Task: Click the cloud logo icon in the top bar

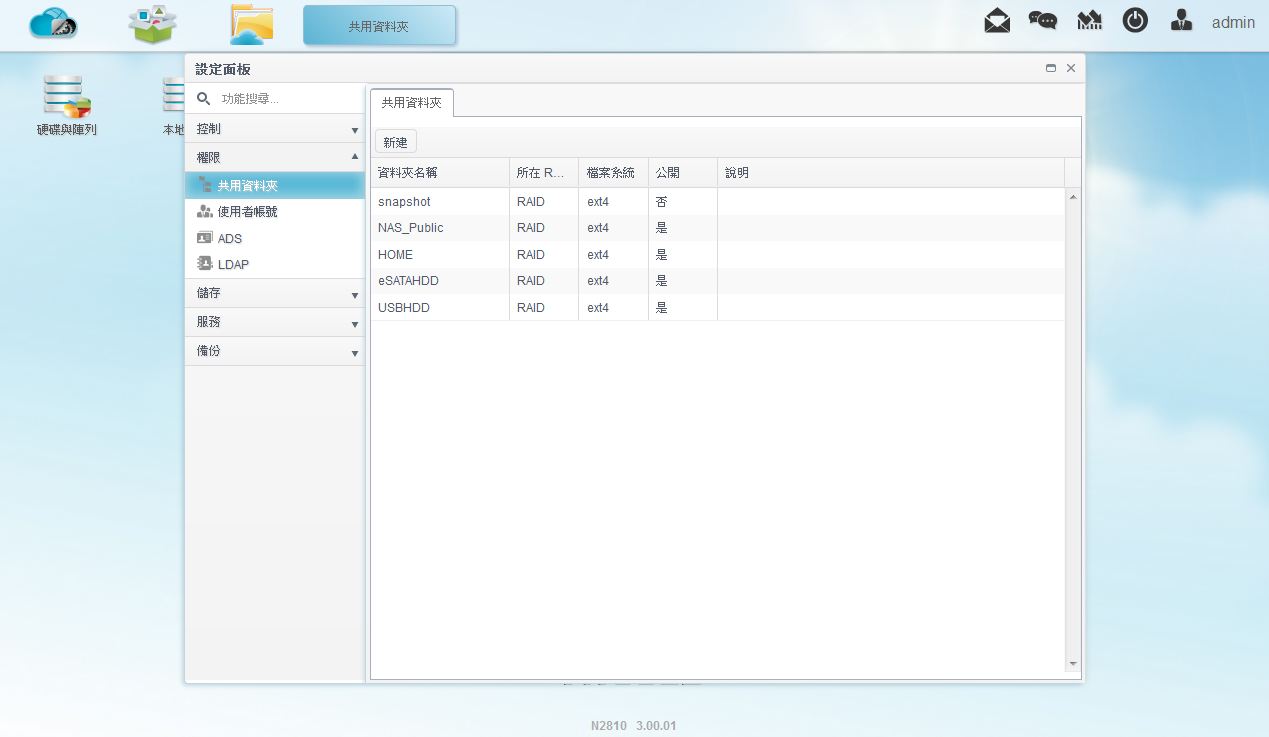Action: click(53, 24)
